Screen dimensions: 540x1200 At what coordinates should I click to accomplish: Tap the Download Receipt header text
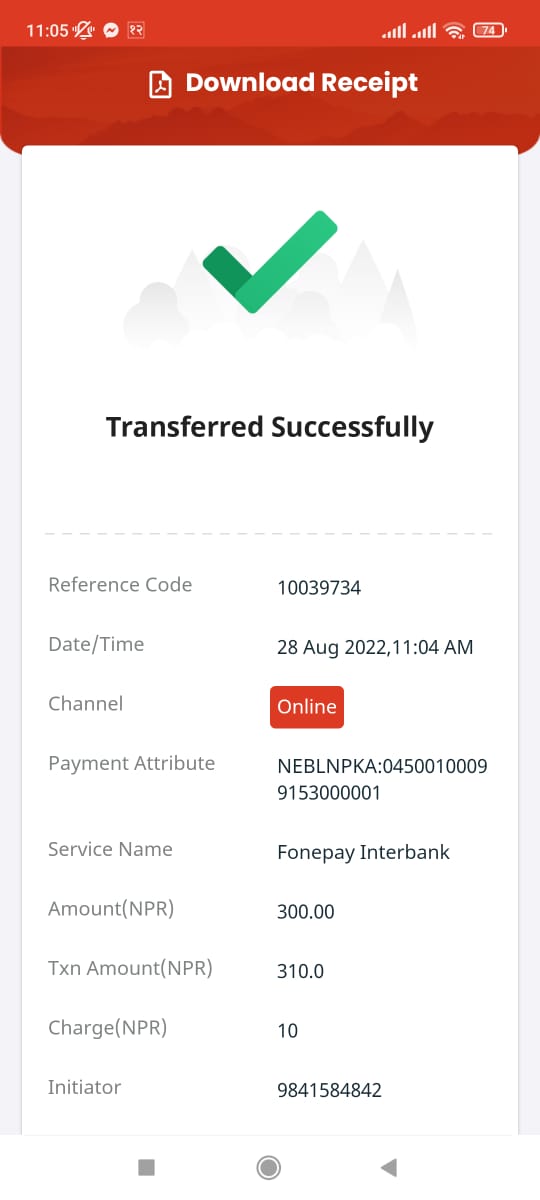(x=302, y=83)
